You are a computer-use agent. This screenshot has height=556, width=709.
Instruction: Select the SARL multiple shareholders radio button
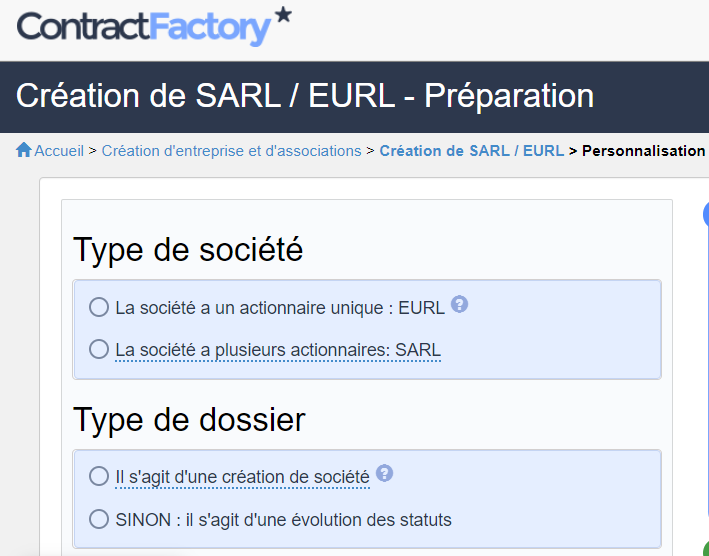click(99, 349)
